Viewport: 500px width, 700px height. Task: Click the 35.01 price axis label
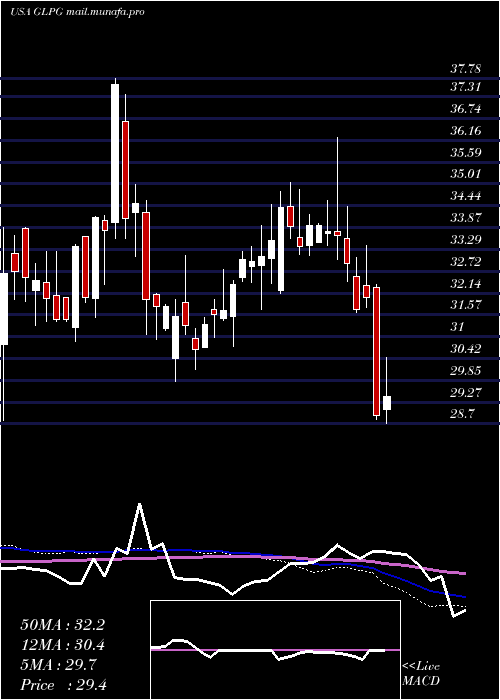465,174
